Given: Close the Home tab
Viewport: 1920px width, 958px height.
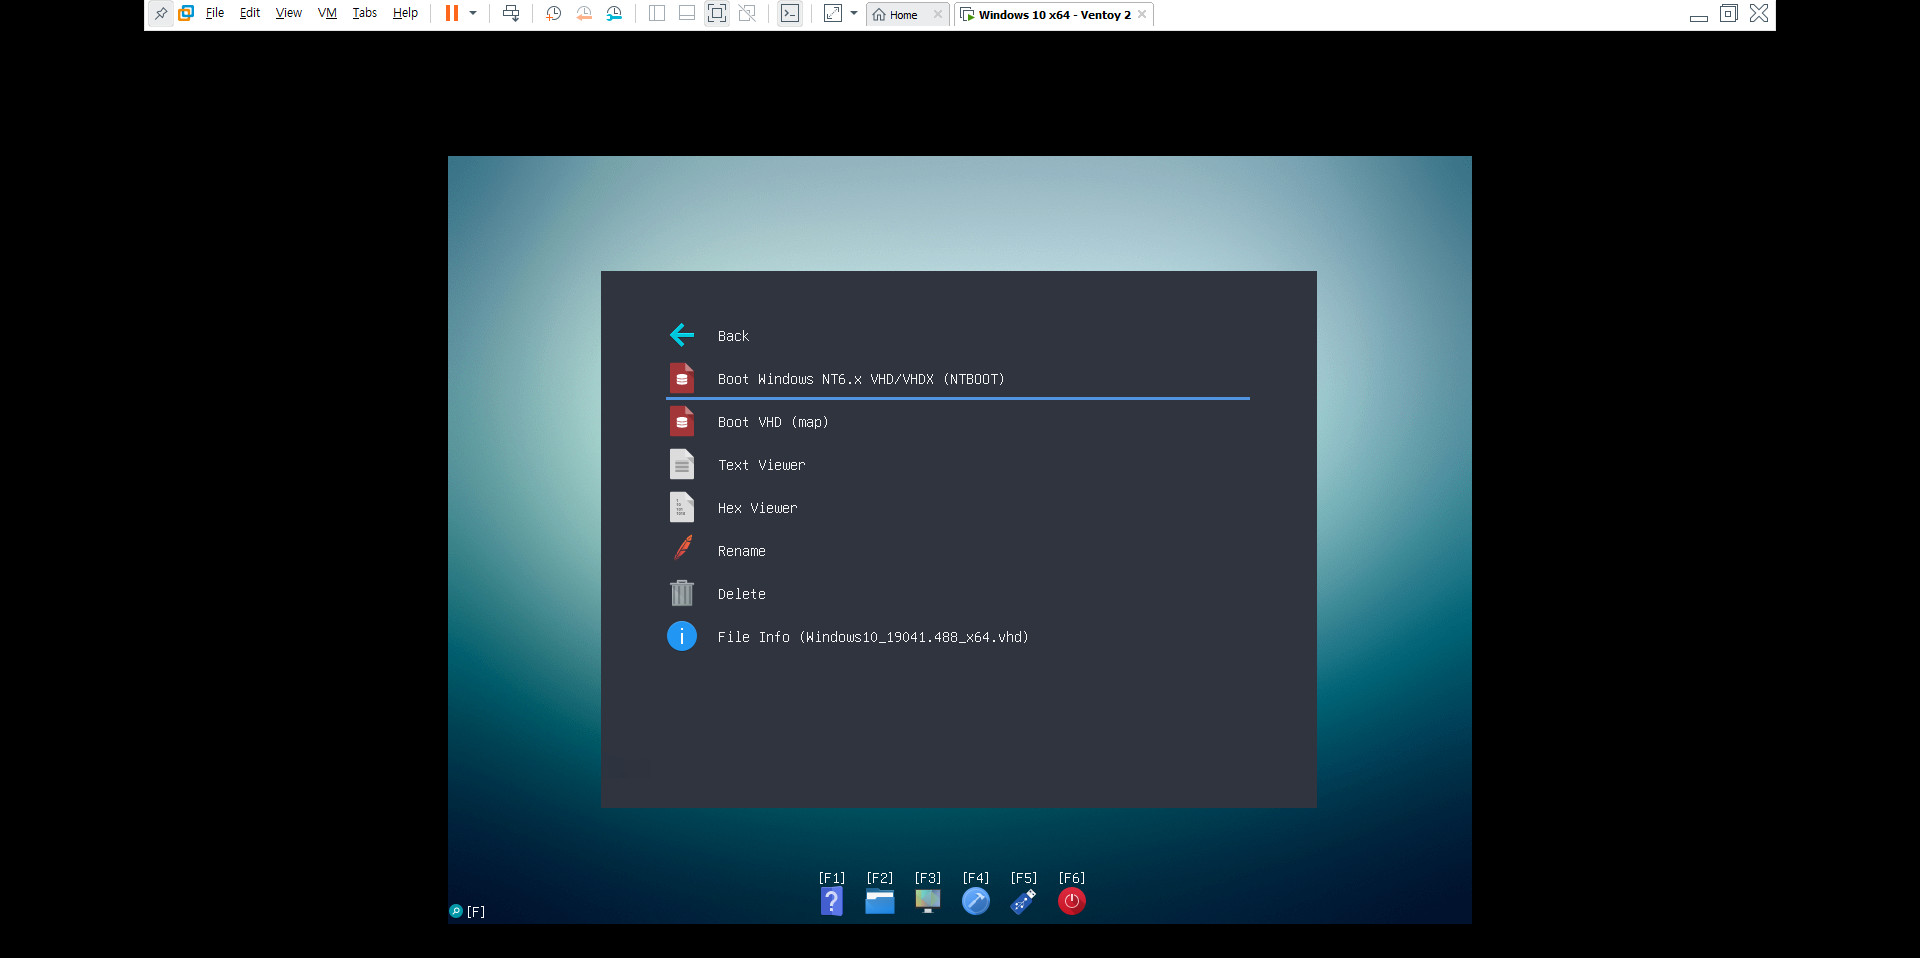Looking at the screenshot, I should [x=937, y=15].
